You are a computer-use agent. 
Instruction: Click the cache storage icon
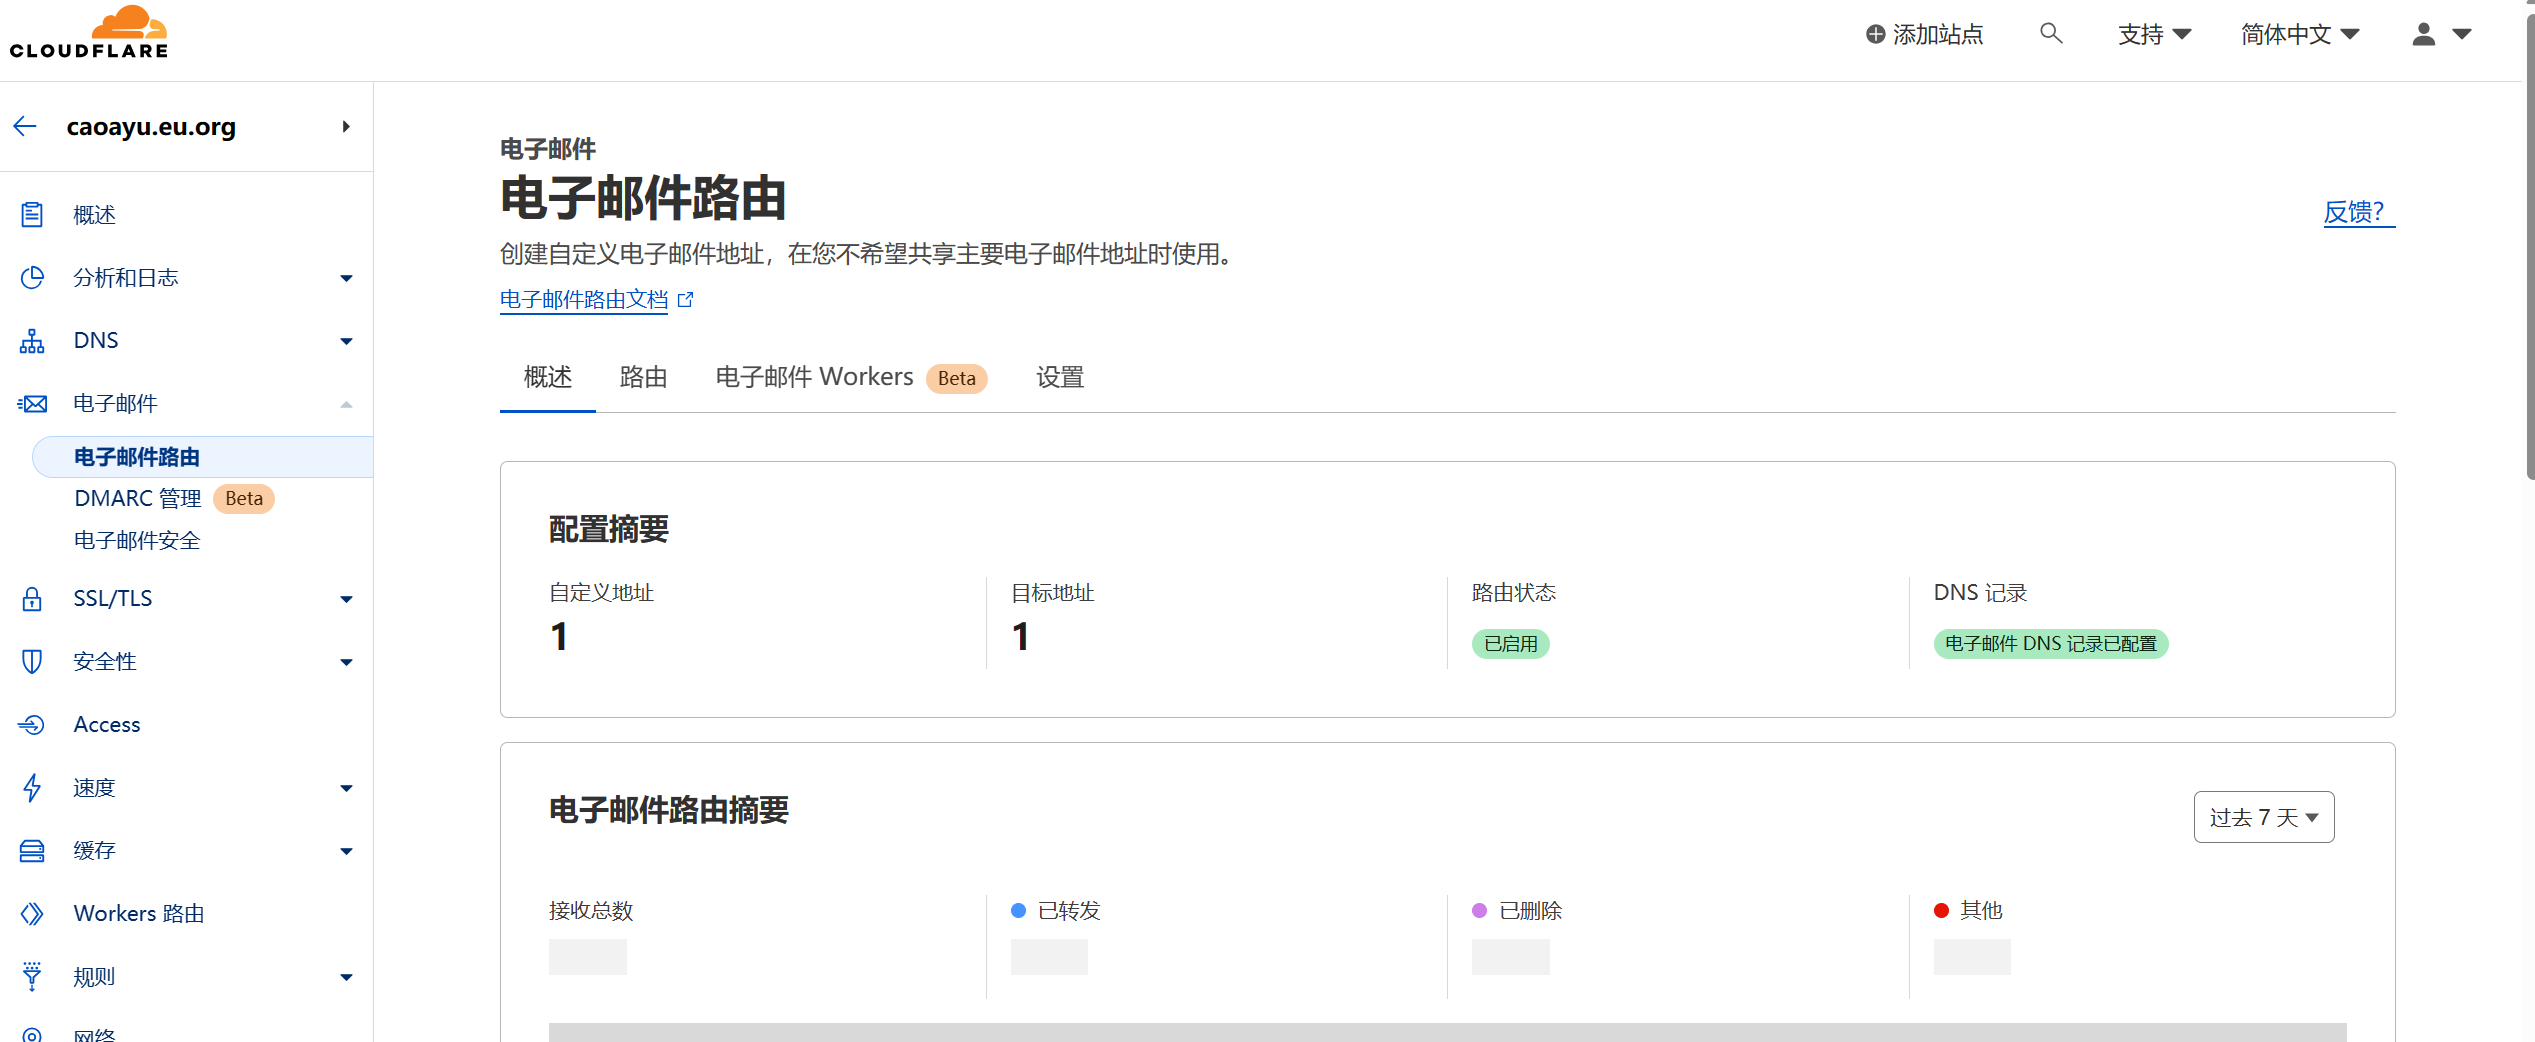[32, 850]
